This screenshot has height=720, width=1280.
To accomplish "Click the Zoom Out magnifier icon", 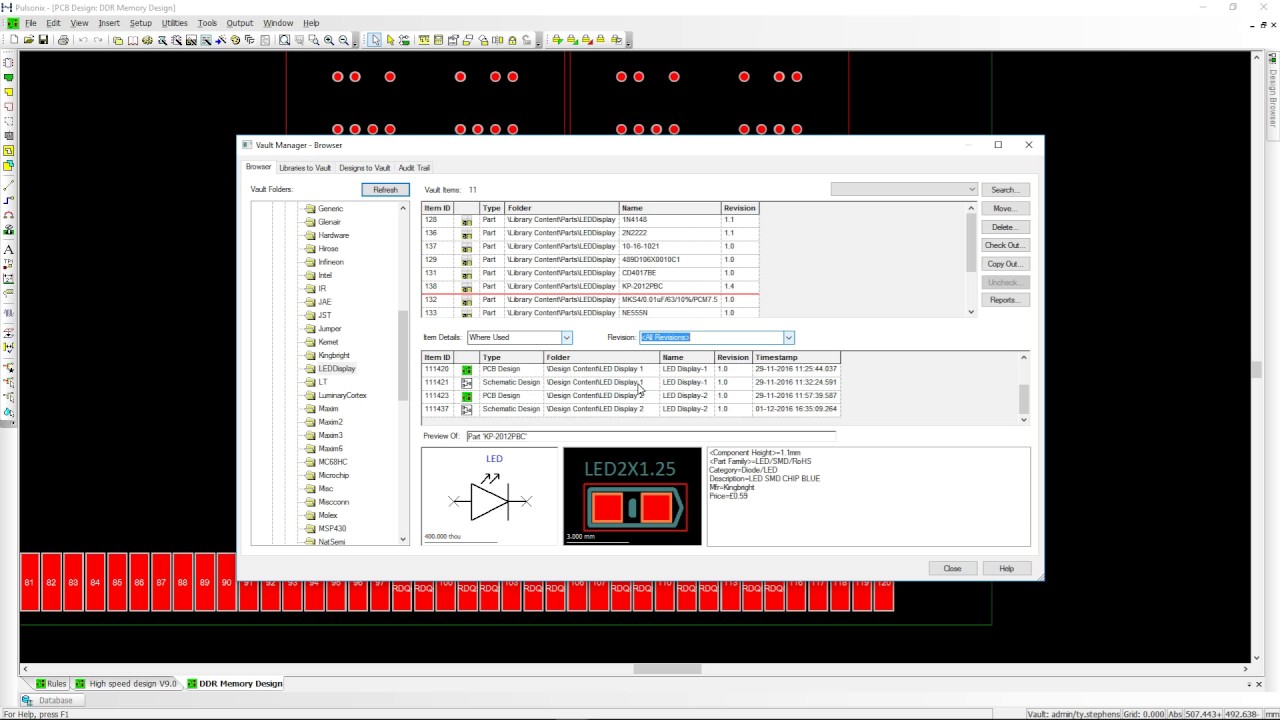I will coord(344,40).
